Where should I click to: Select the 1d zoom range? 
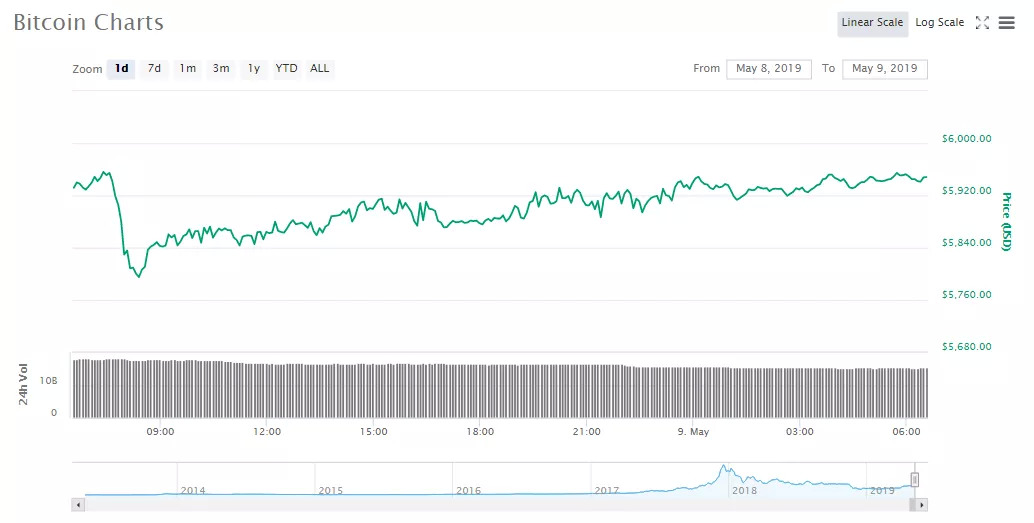pos(121,69)
